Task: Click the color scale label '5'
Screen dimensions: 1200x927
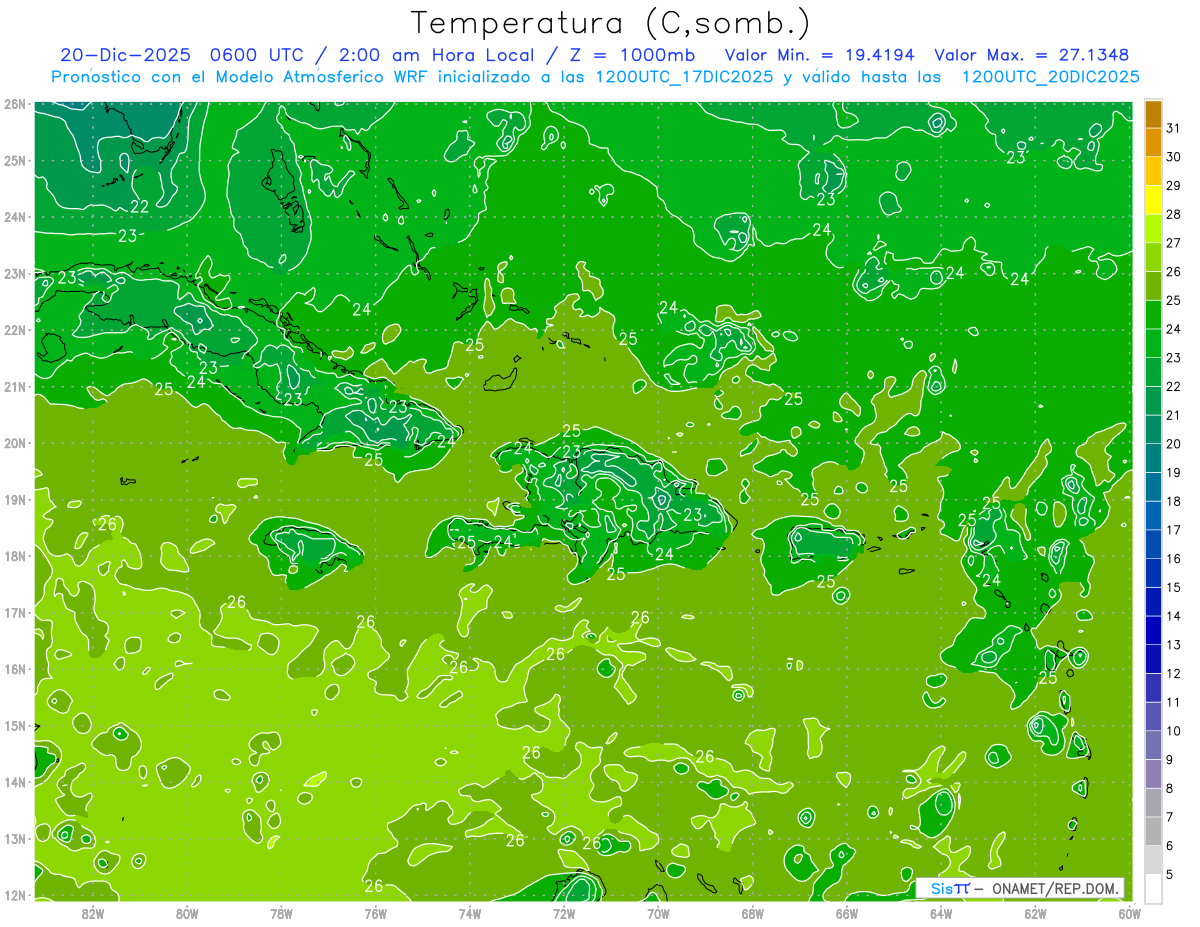Action: click(1169, 875)
